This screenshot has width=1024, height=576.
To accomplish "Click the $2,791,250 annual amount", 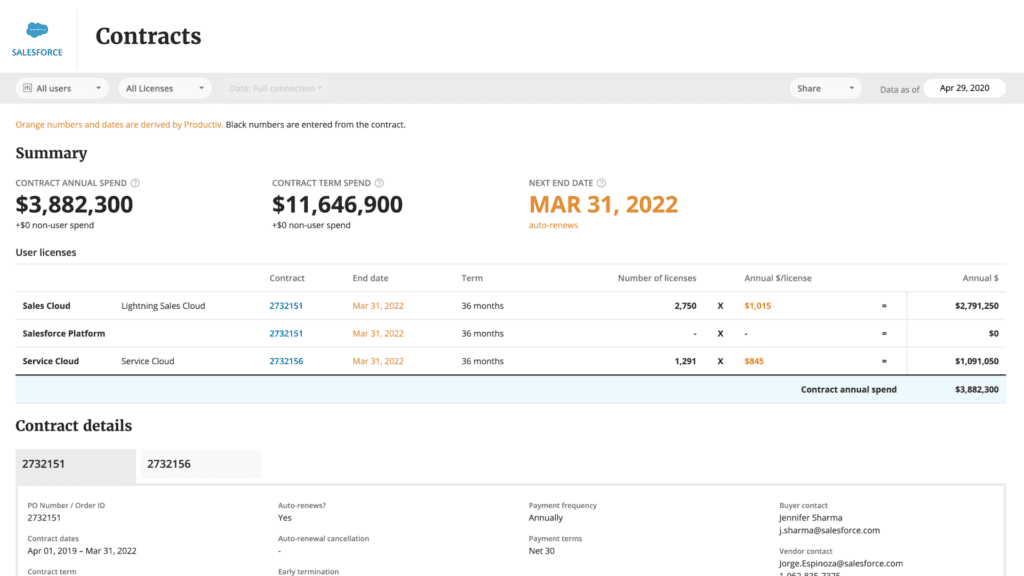I will click(976, 306).
